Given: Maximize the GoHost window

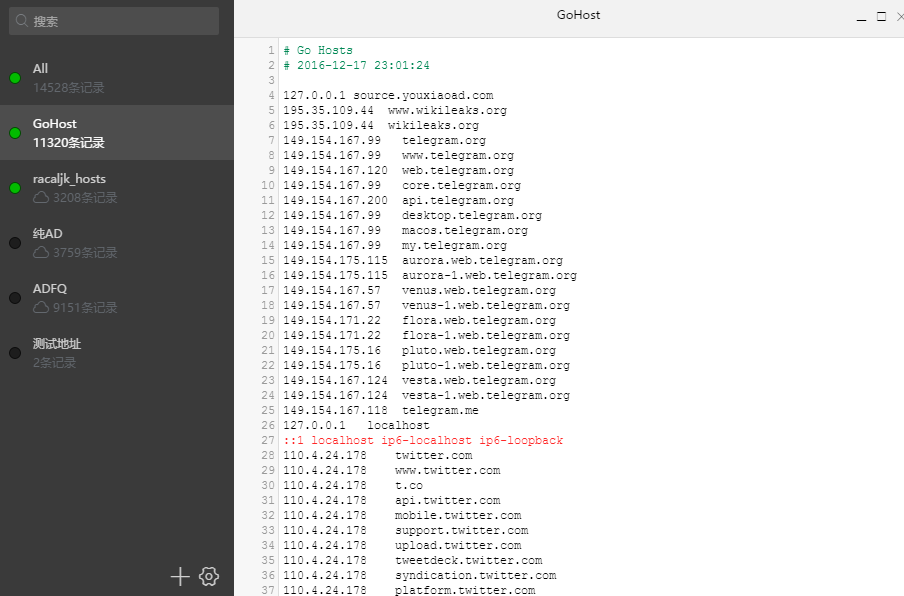Looking at the screenshot, I should [x=882, y=17].
